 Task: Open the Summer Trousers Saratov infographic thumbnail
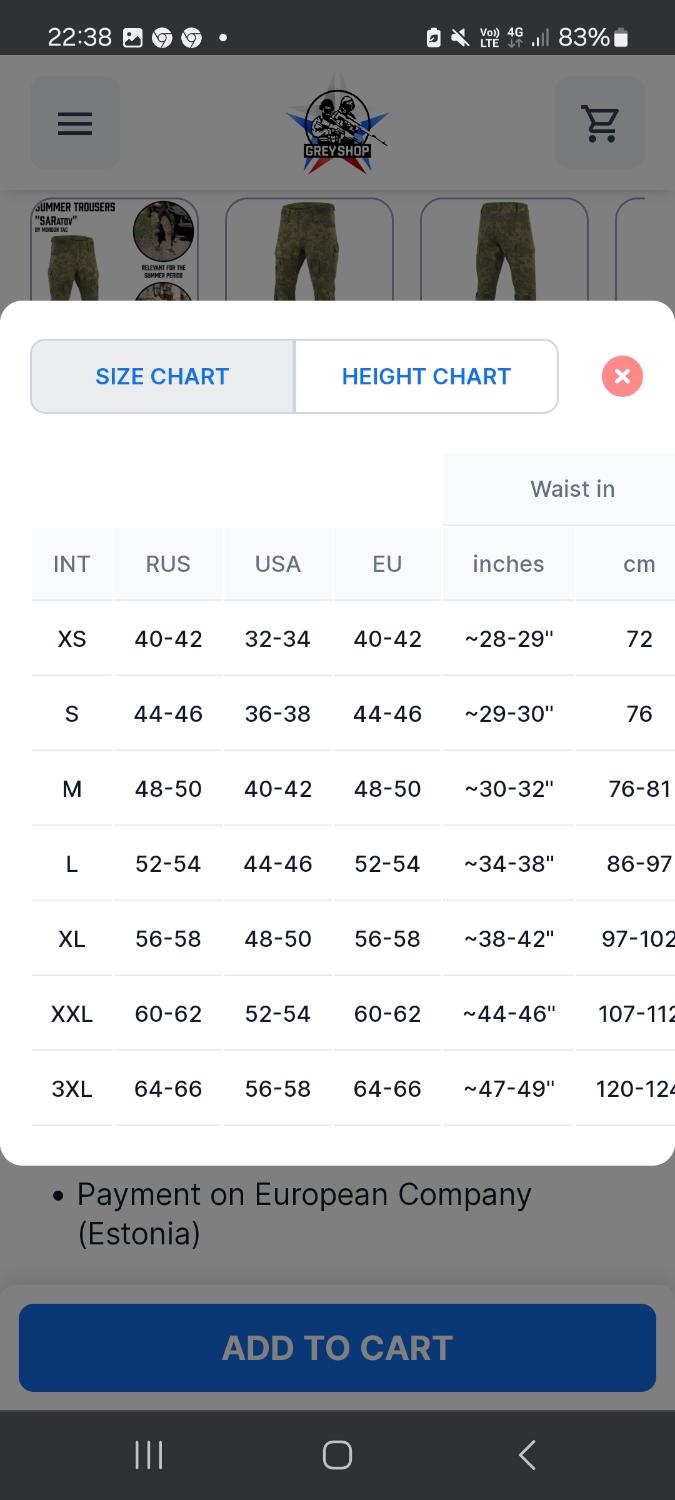coord(114,250)
